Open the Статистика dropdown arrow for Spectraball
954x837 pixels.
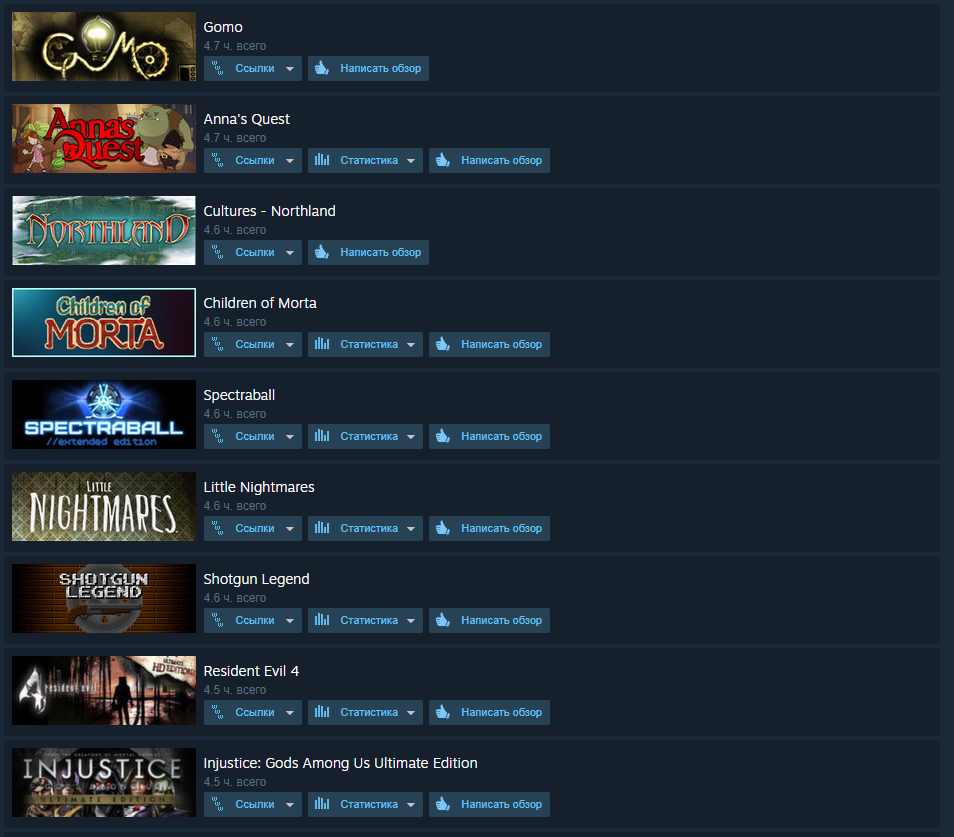click(411, 437)
